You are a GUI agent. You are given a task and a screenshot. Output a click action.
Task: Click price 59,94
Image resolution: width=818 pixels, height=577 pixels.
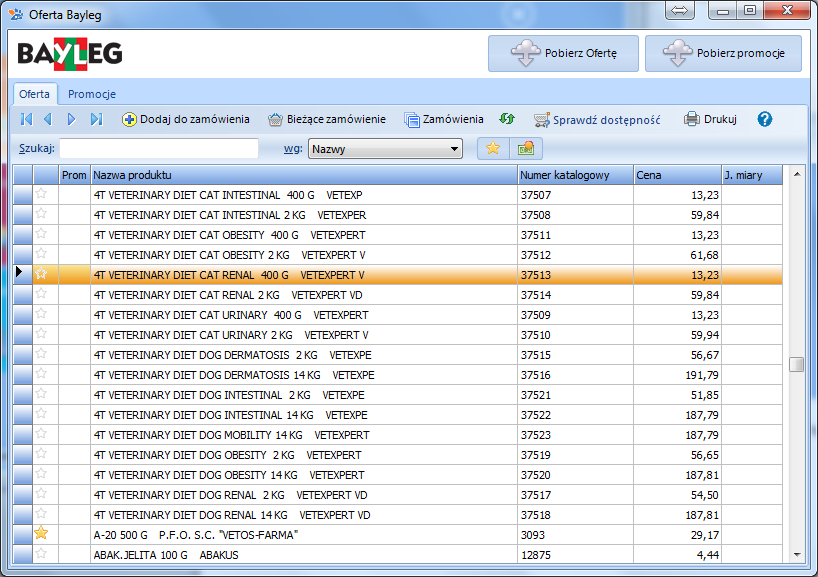pyautogui.click(x=705, y=335)
